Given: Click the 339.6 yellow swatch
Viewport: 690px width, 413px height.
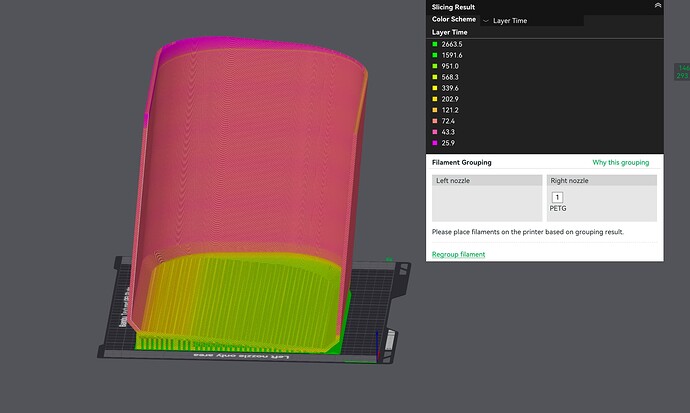Looking at the screenshot, I should [435, 88].
